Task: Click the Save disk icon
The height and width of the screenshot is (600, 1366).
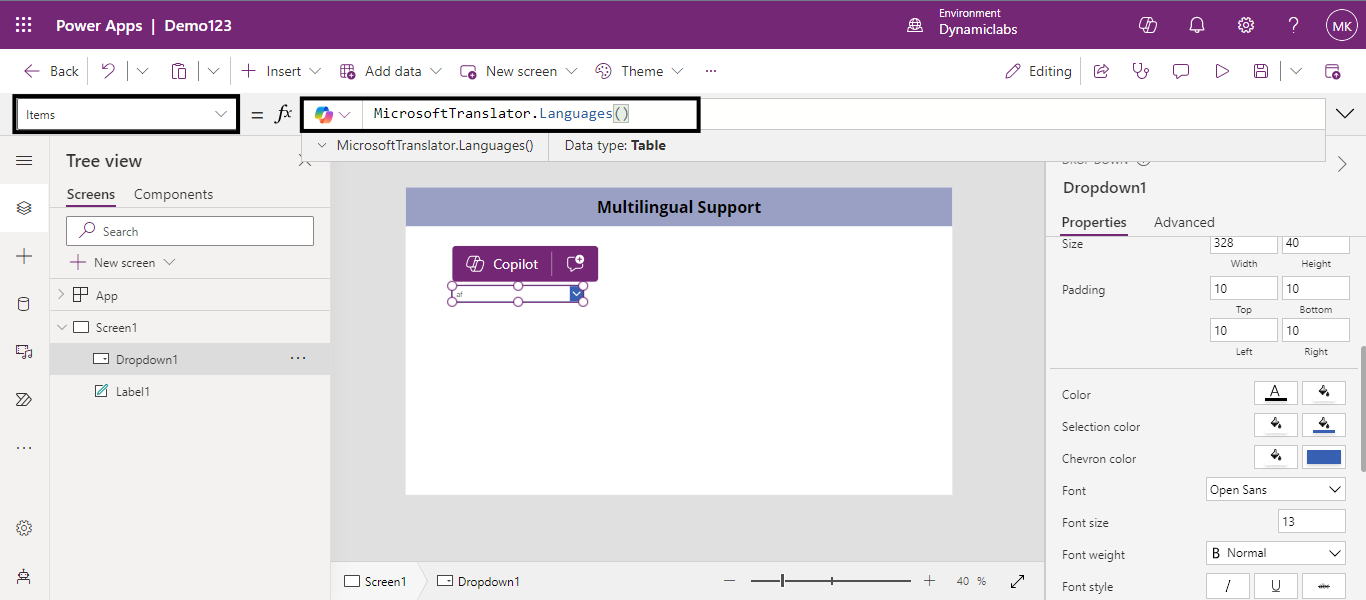Action: (x=1261, y=71)
